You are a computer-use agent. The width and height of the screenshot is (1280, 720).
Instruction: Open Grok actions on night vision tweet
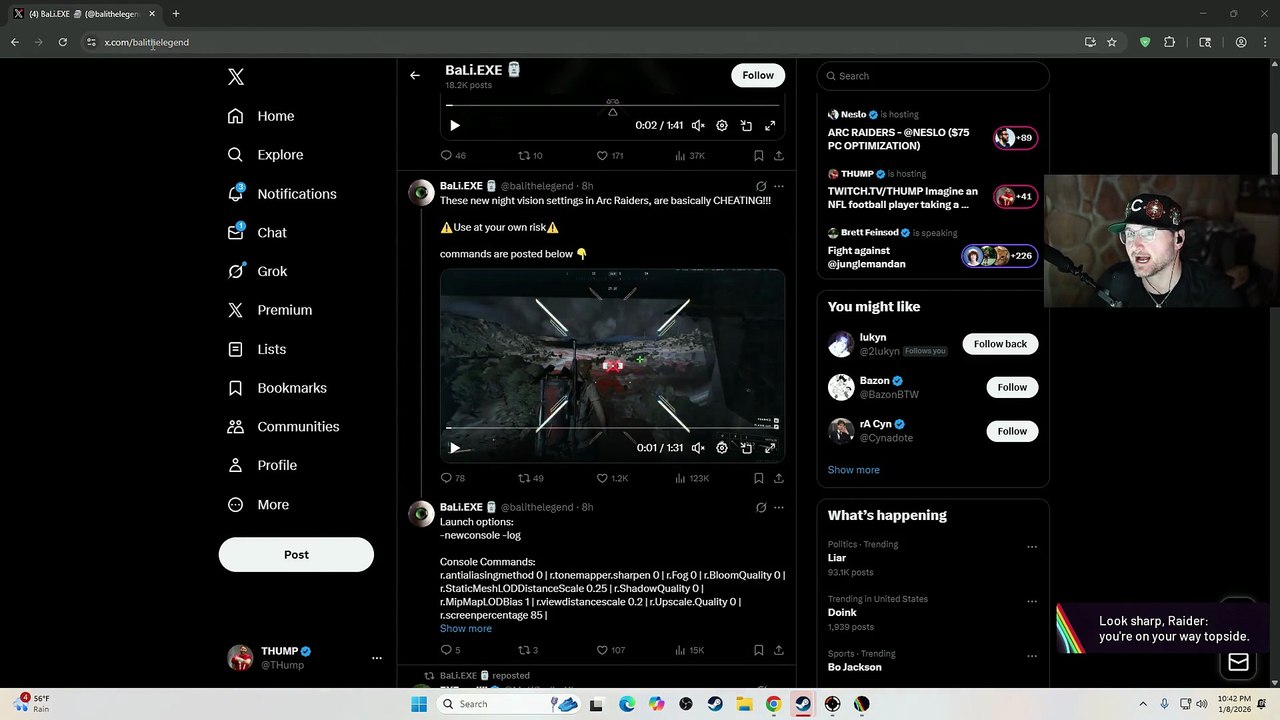tap(761, 186)
